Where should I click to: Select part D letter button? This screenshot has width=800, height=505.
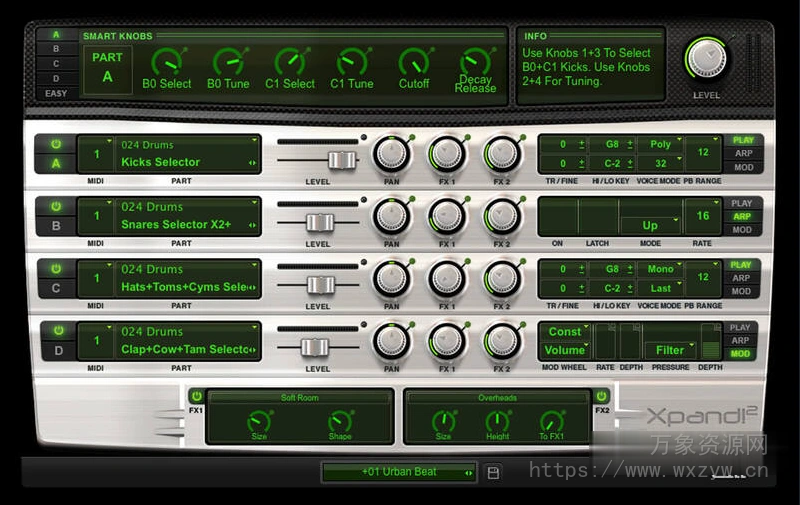click(x=59, y=350)
